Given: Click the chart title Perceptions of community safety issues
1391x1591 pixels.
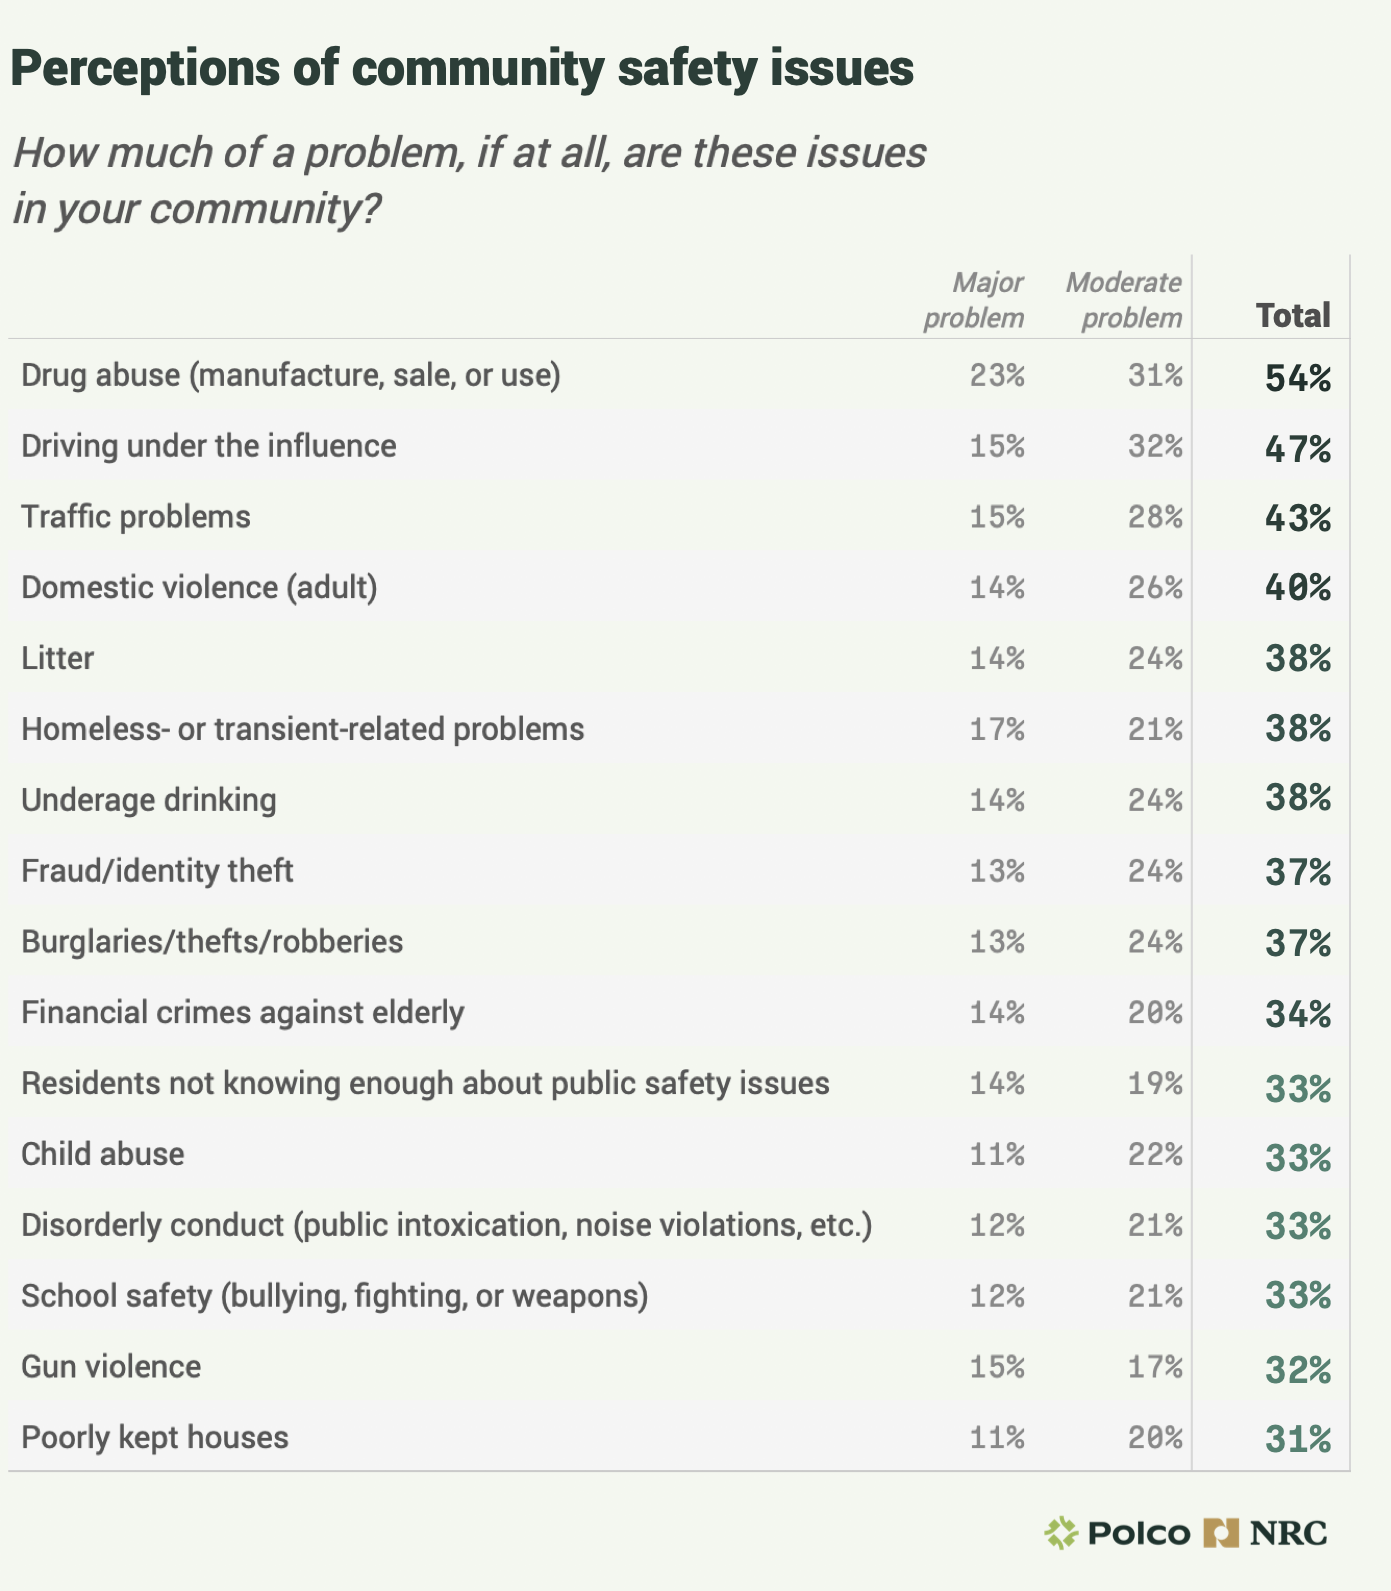Looking at the screenshot, I should point(462,69).
